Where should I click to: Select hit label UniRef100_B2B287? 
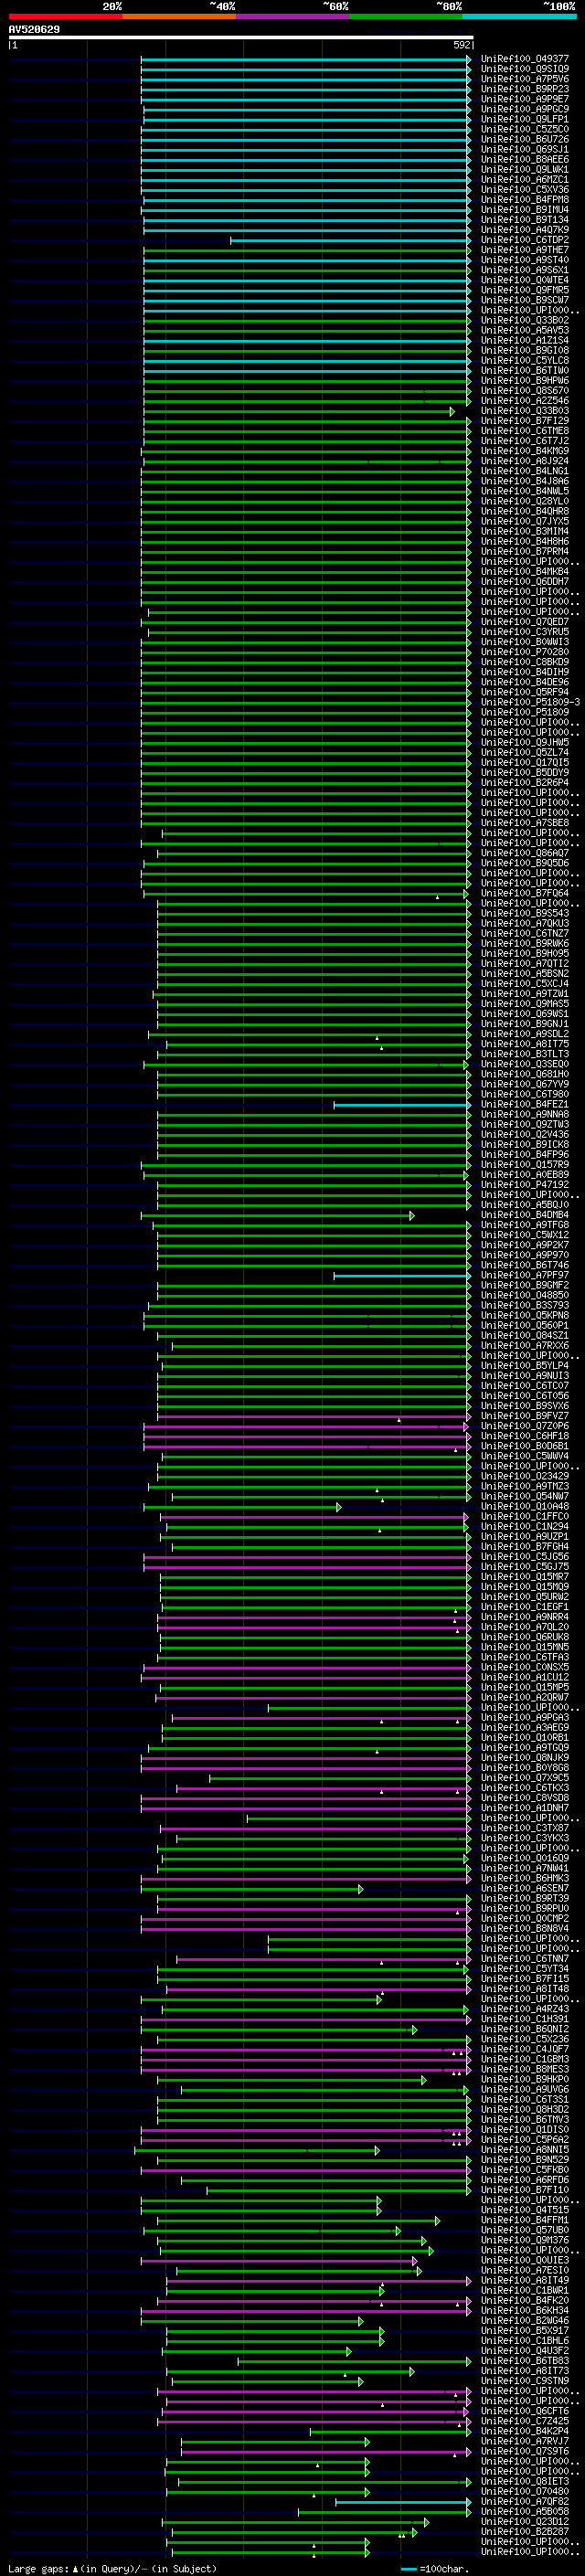[x=525, y=2531]
